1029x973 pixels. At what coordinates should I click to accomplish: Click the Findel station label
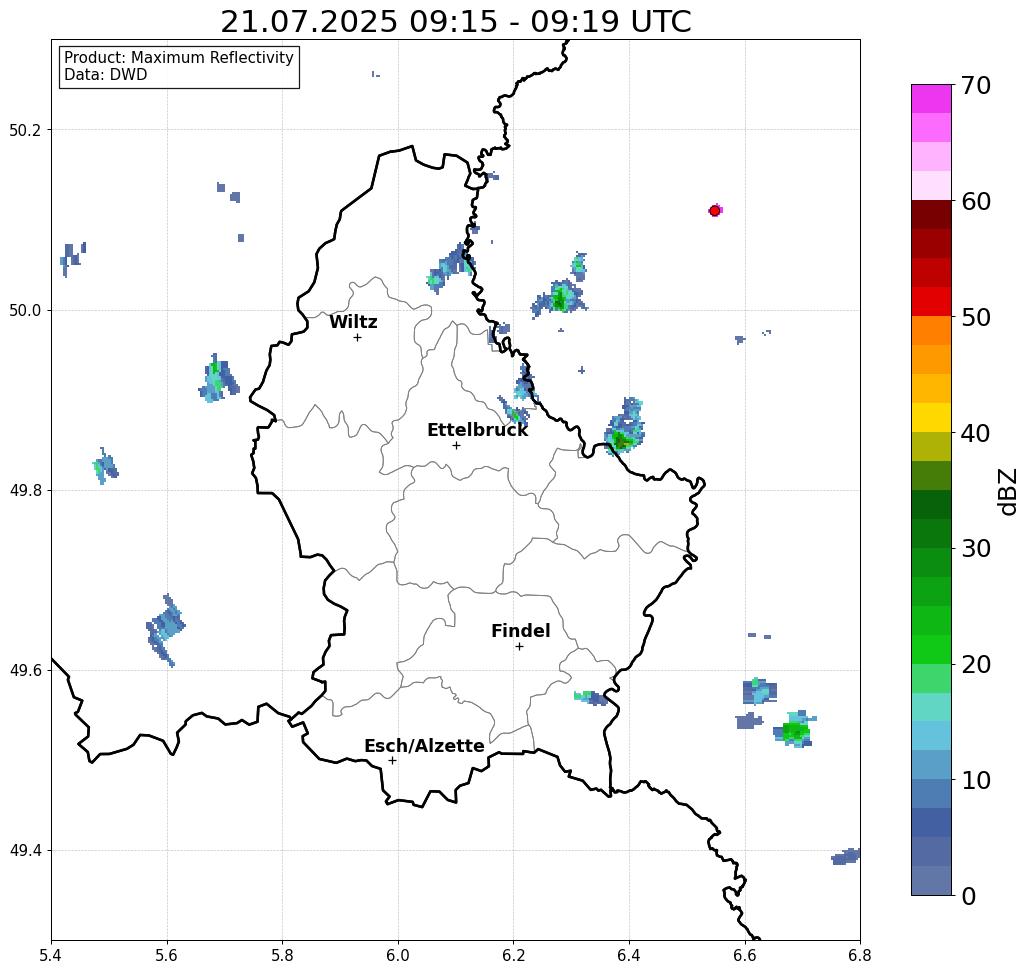[x=520, y=631]
